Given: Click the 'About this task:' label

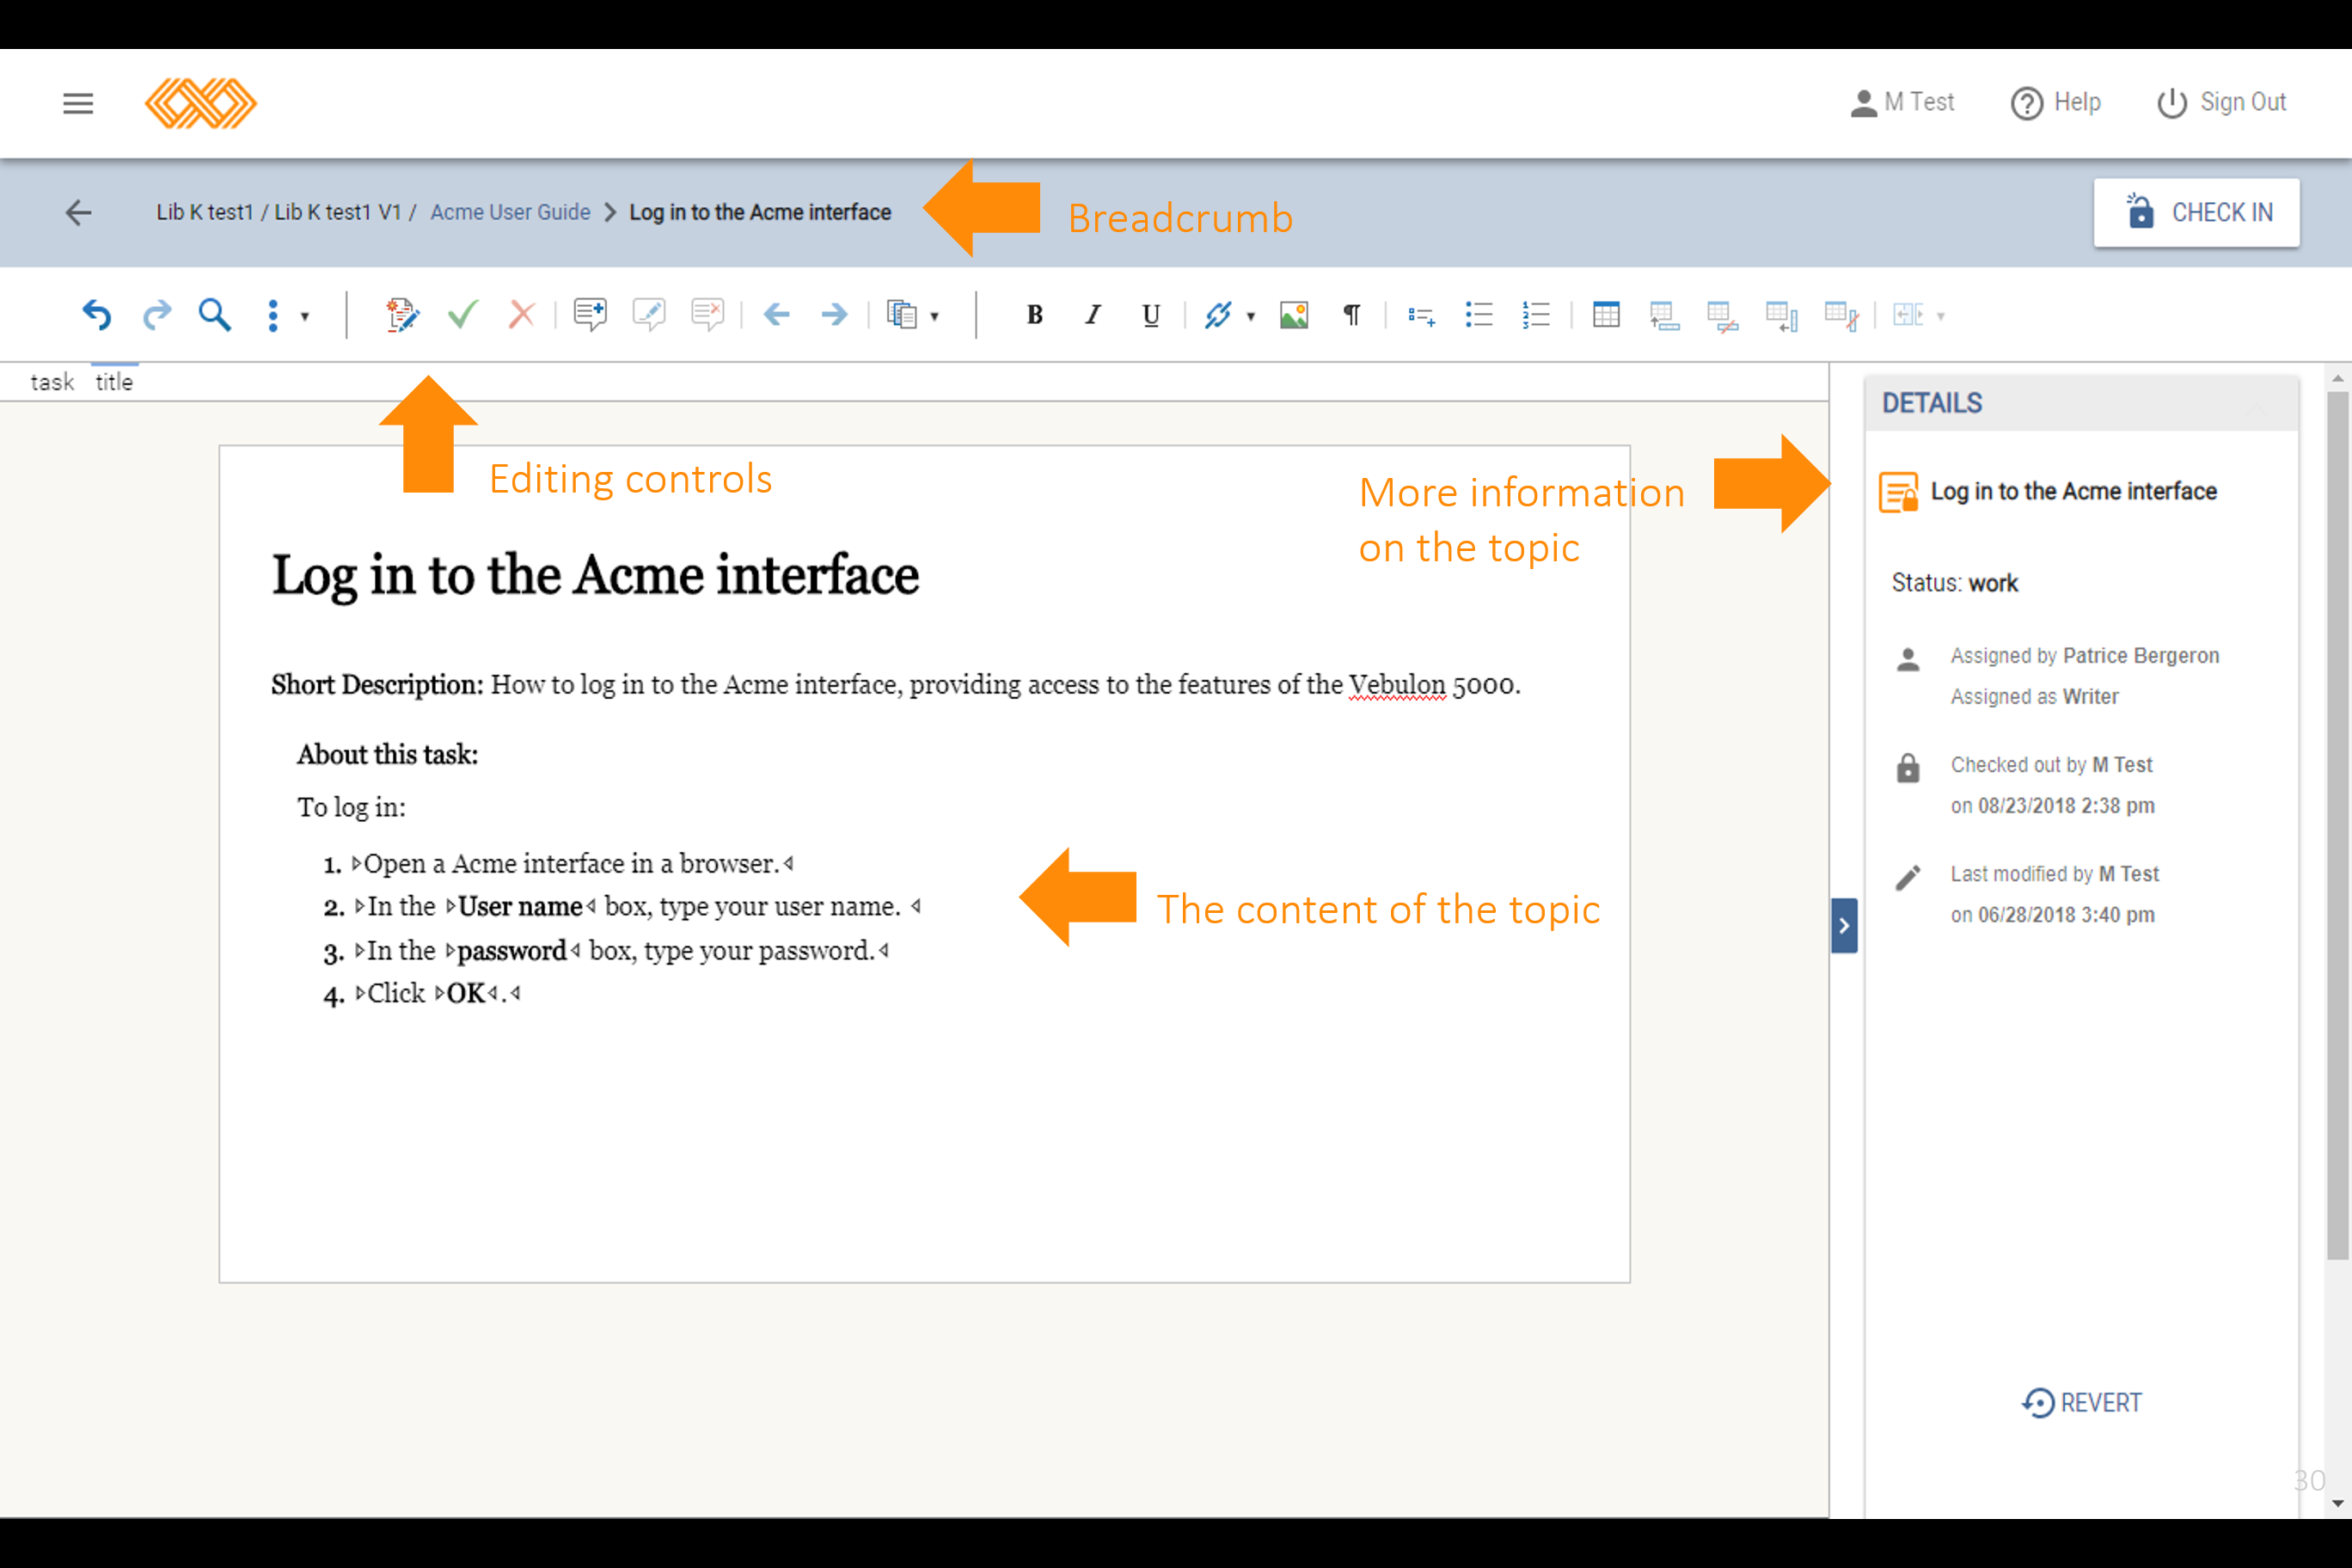Looking at the screenshot, I should tap(387, 755).
